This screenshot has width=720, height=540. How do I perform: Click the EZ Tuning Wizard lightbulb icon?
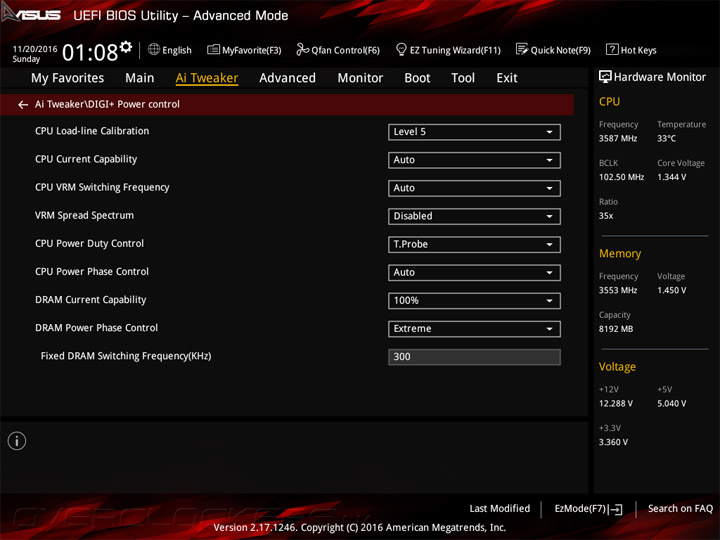click(401, 49)
